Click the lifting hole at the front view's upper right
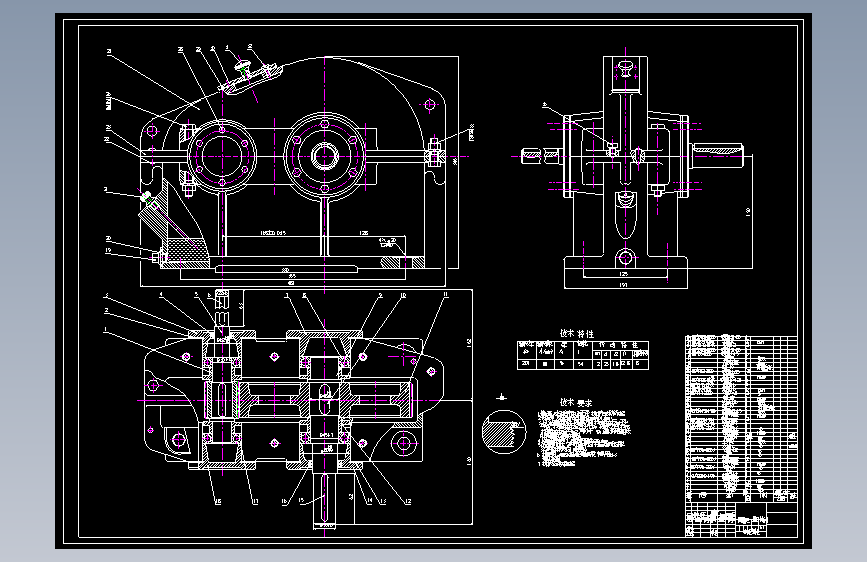 (430, 104)
